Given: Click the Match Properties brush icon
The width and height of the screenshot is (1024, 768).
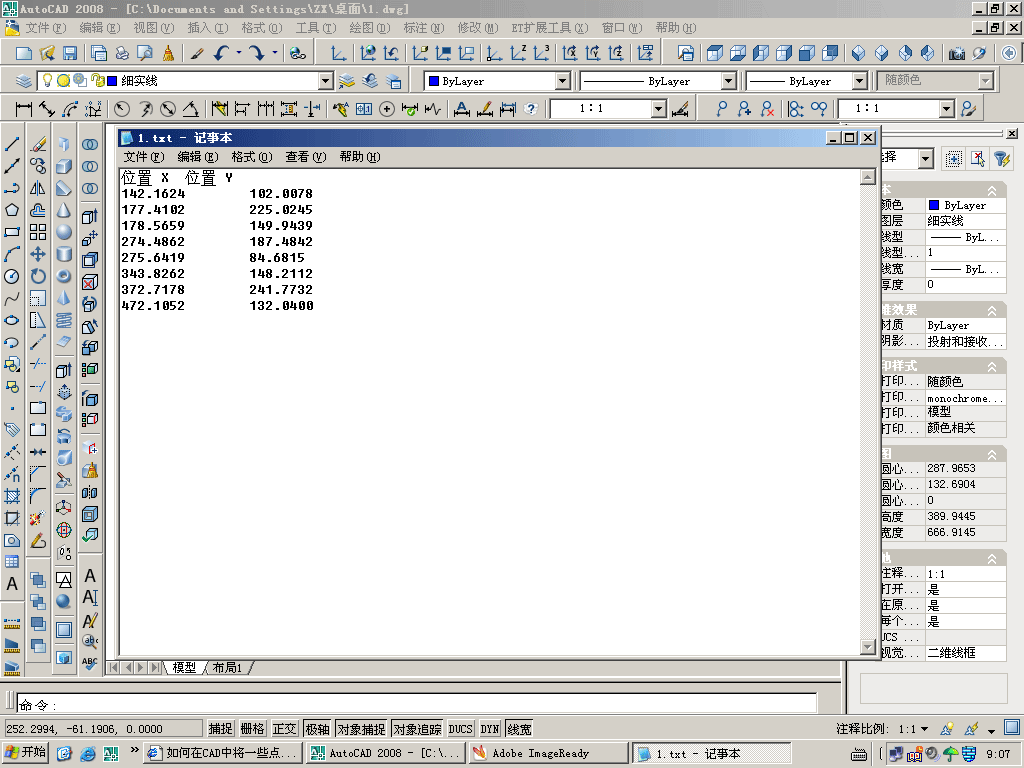Looking at the screenshot, I should [197, 54].
